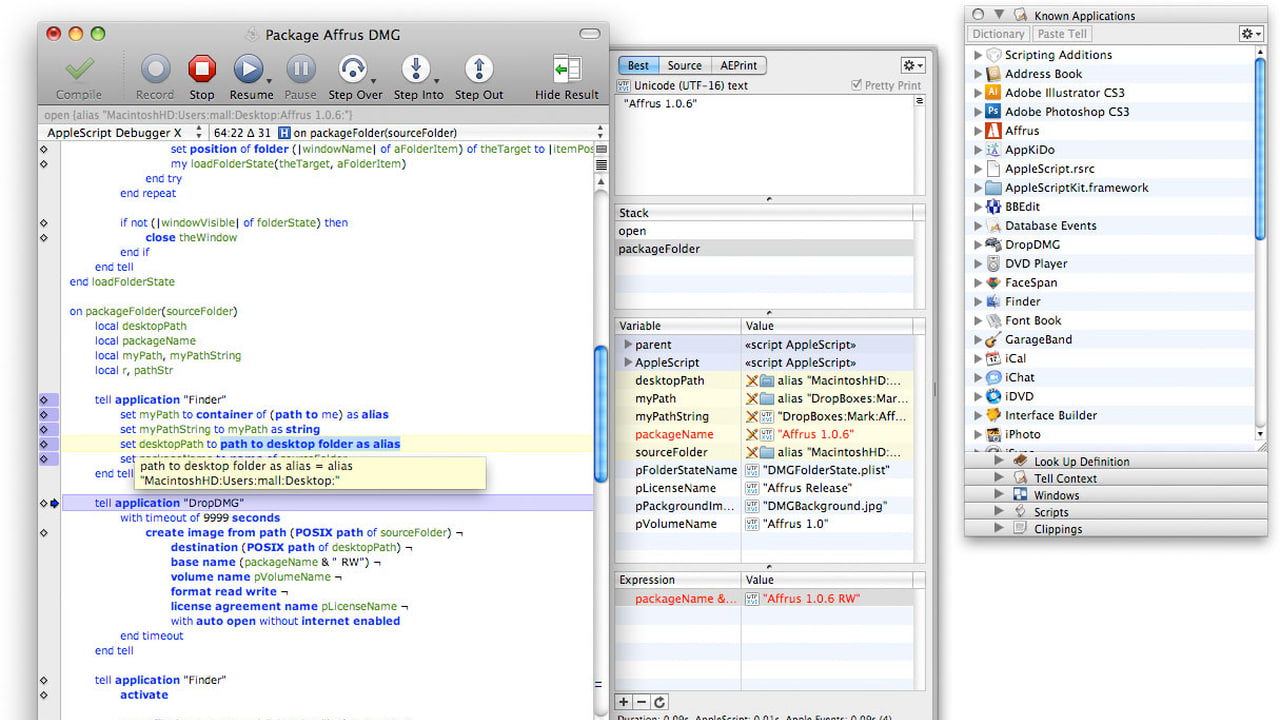Switch result view to the Best tab
This screenshot has width=1280, height=720.
pyautogui.click(x=638, y=66)
